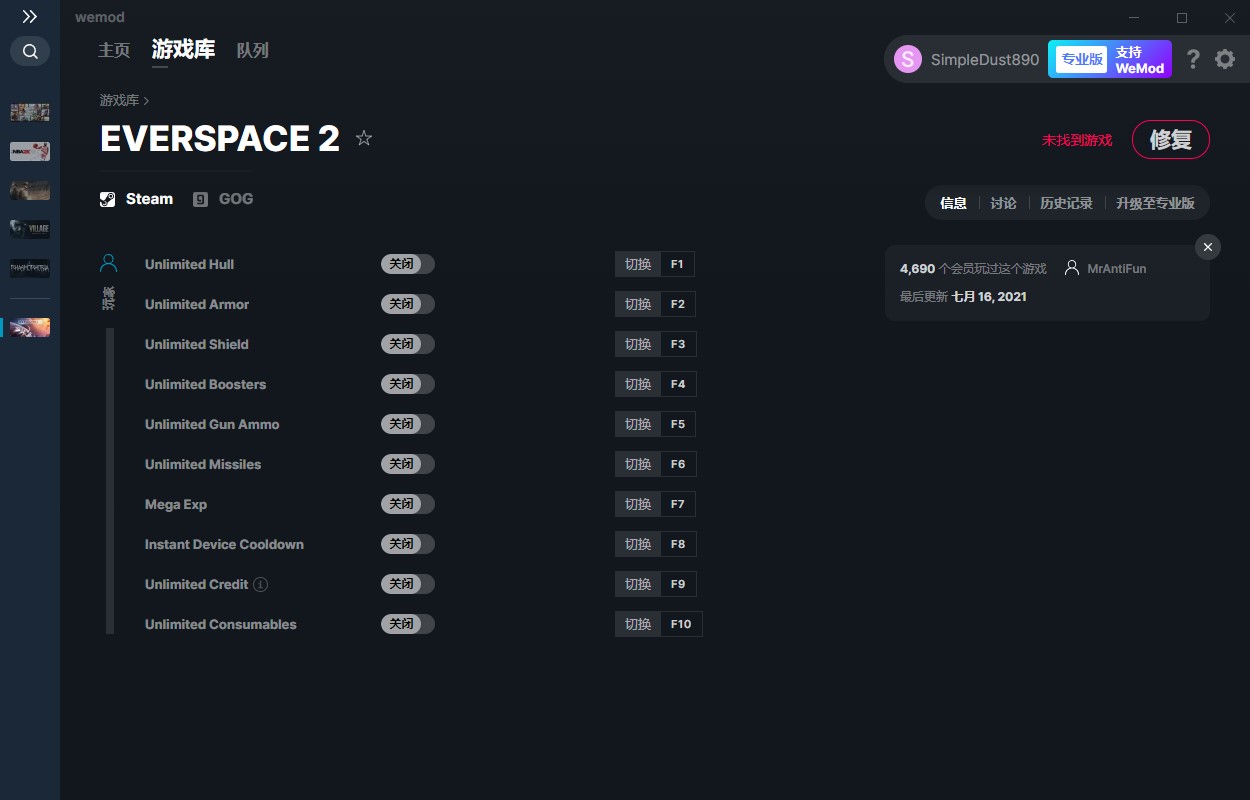The image size is (1250, 800).
Task: Close the info card with X
Action: (1208, 247)
